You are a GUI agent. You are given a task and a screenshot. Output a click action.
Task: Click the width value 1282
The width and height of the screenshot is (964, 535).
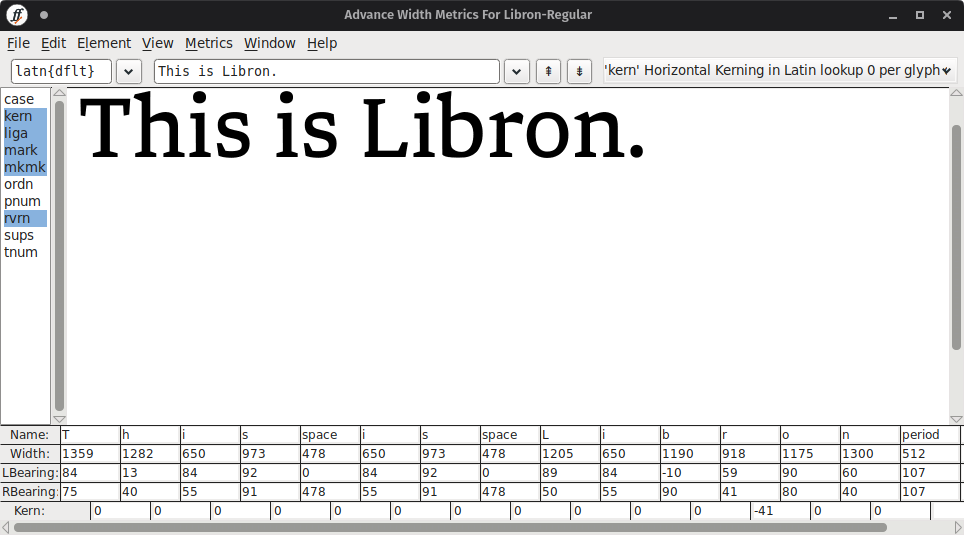(150, 454)
